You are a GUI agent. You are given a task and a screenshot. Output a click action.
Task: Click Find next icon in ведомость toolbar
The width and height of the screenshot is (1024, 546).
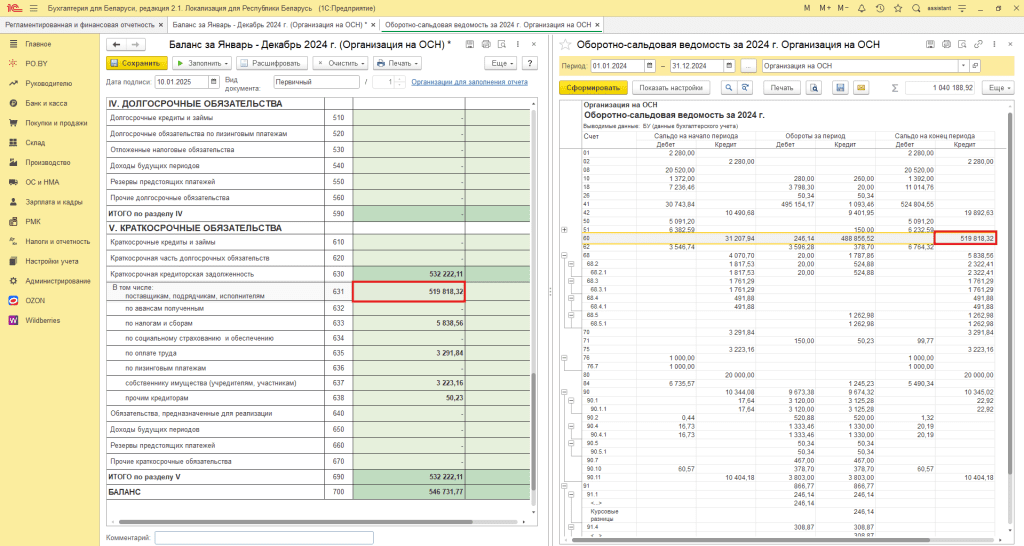pyautogui.click(x=745, y=88)
